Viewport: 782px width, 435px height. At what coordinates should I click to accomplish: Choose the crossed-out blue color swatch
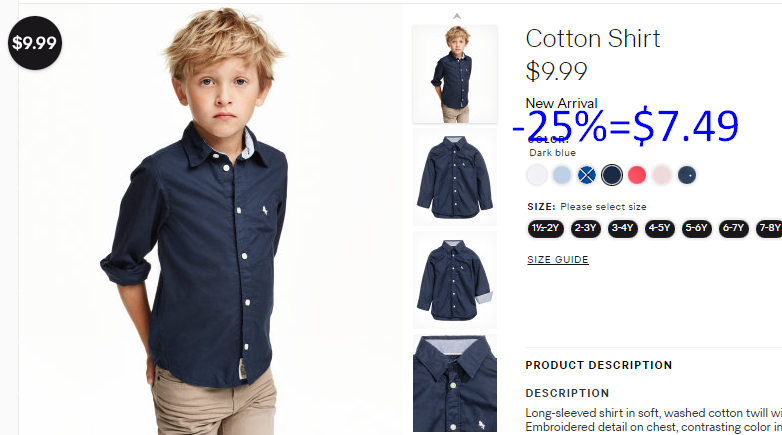coord(586,175)
